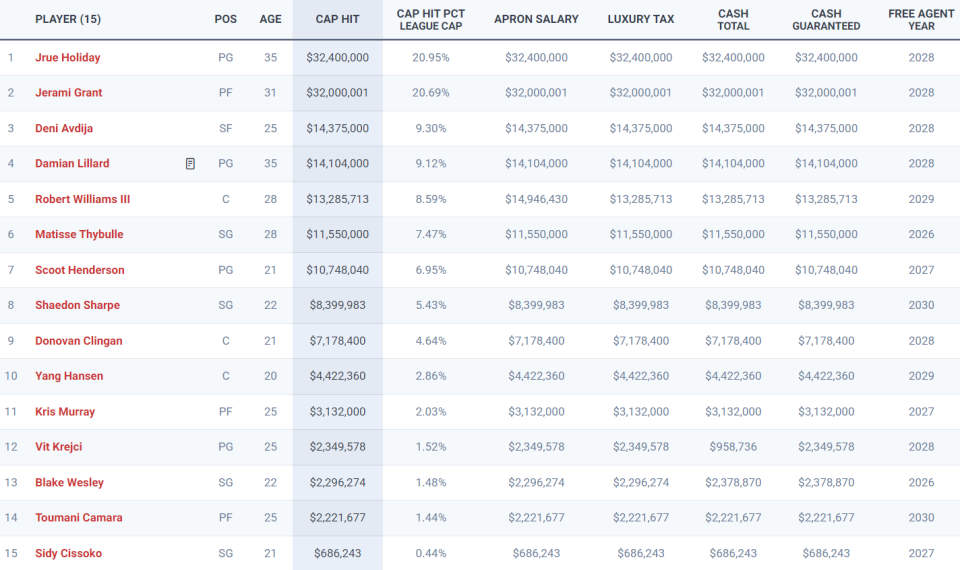The width and height of the screenshot is (960, 570).
Task: View Robert Williams III contract page
Action: pyautogui.click(x=83, y=199)
